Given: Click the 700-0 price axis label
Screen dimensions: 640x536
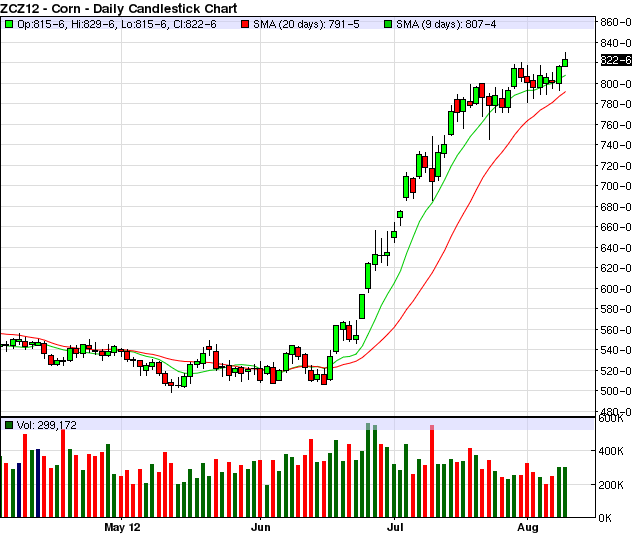Looking at the screenshot, I should [616, 186].
